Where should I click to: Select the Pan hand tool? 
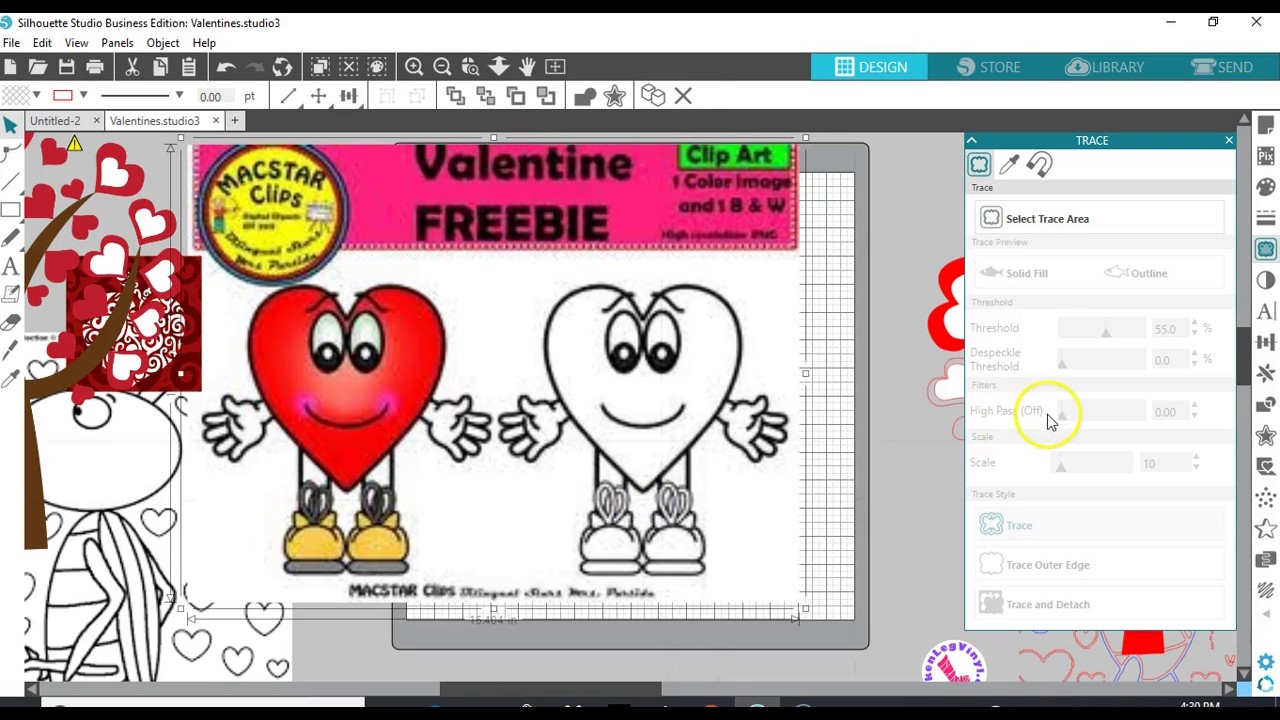coord(527,67)
